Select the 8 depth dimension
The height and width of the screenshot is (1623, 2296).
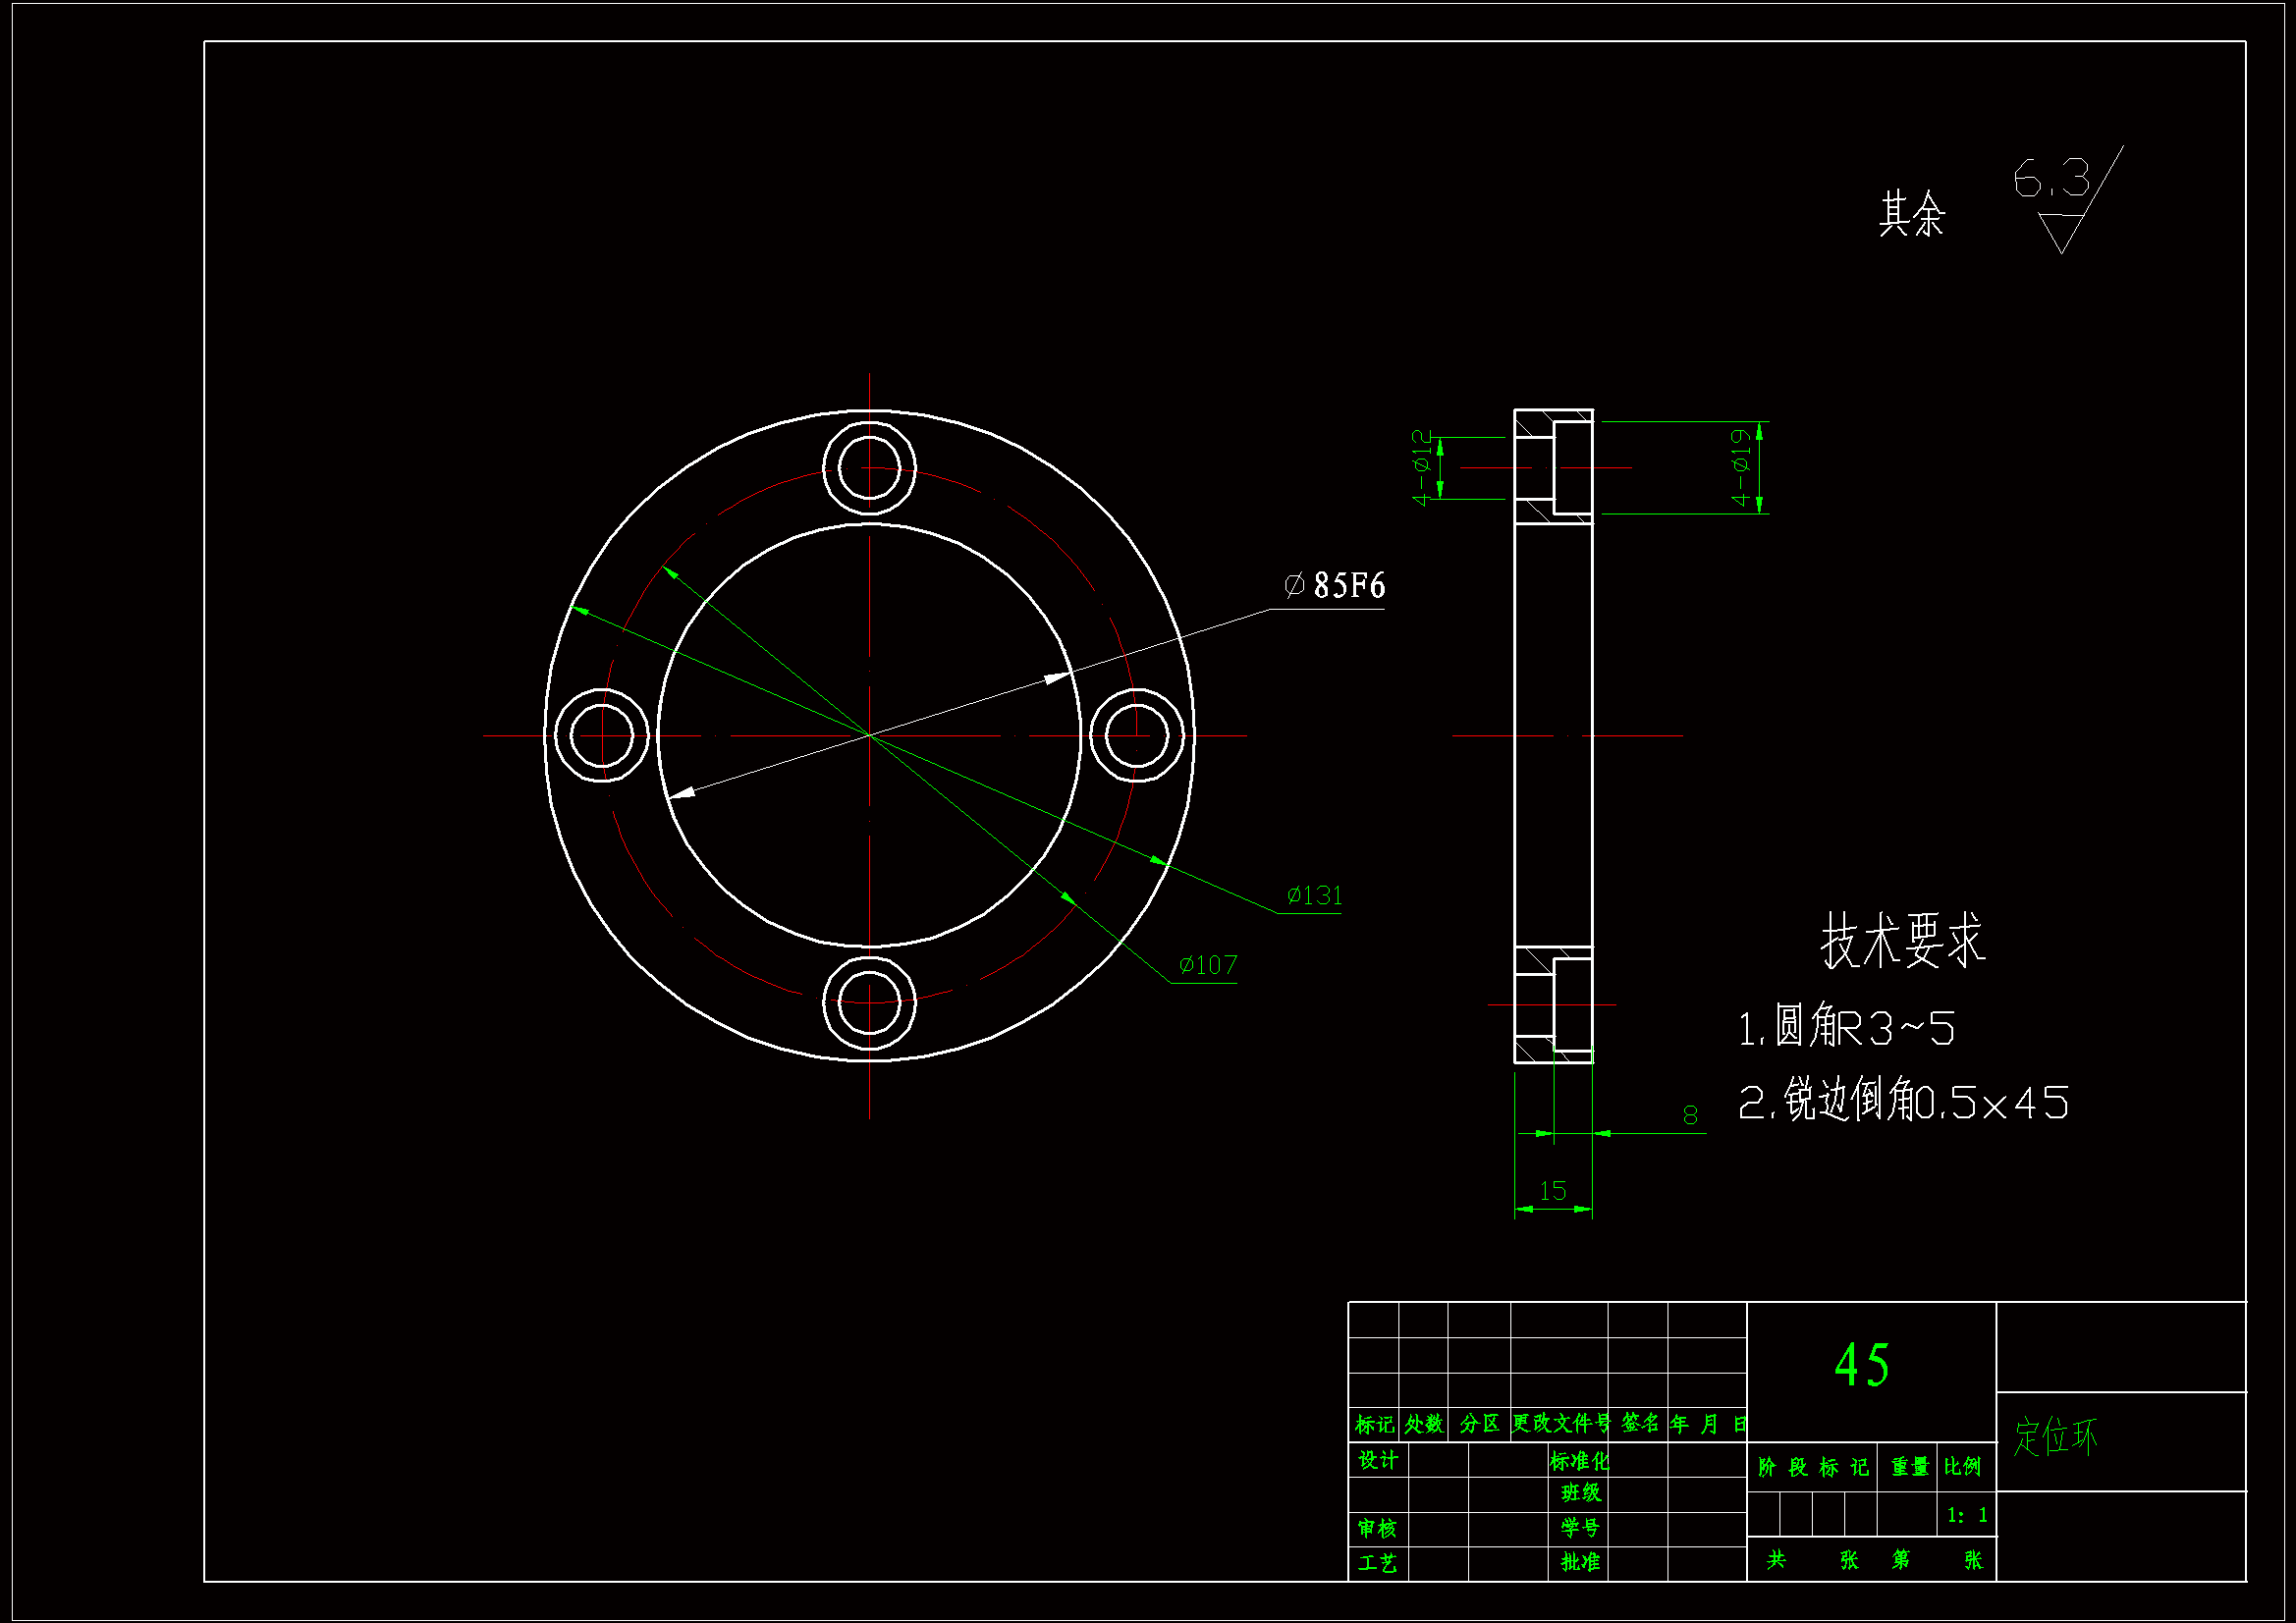click(x=1690, y=1115)
